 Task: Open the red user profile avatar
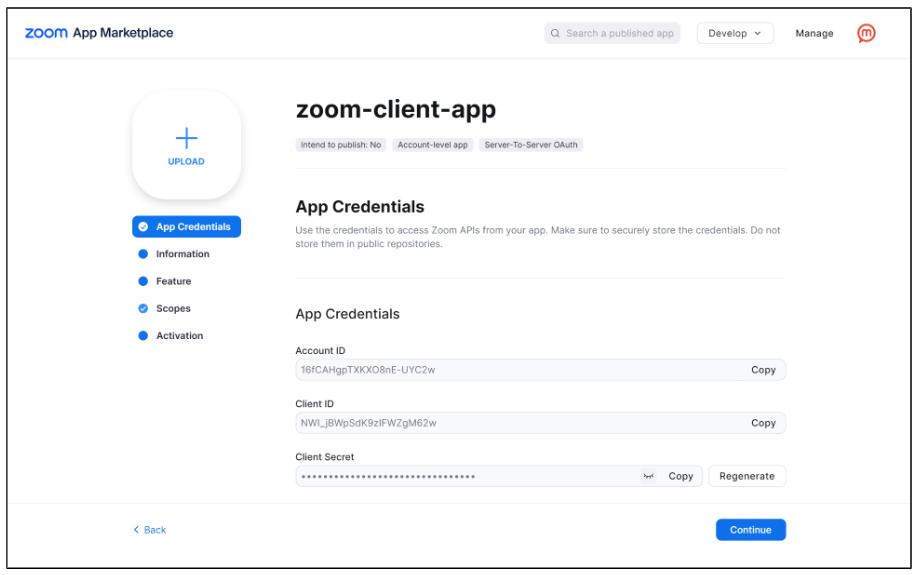click(x=866, y=33)
